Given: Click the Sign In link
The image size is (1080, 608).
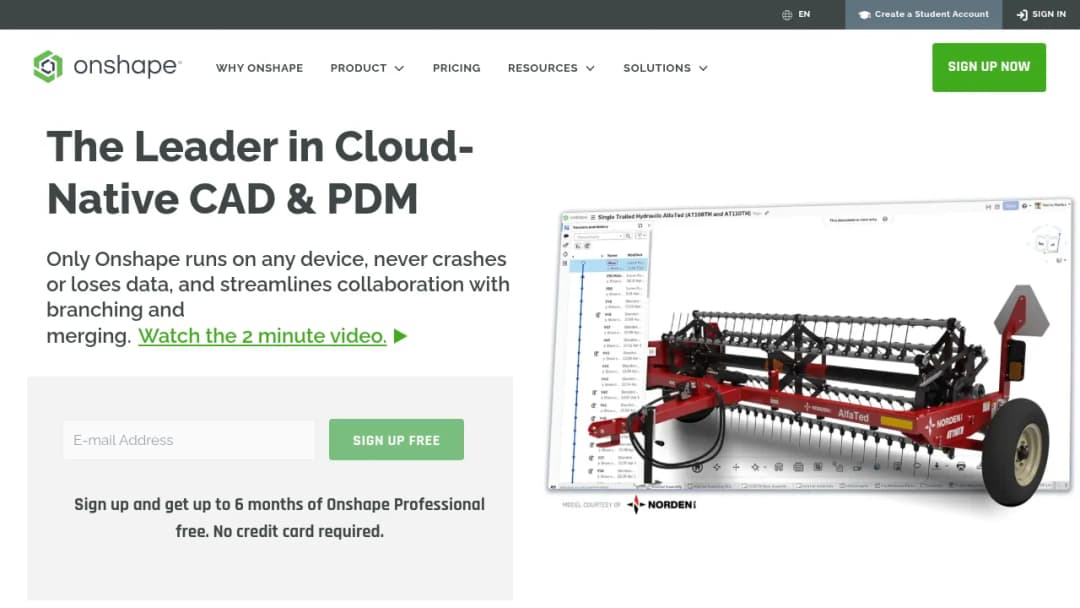Looking at the screenshot, I should (x=1041, y=14).
